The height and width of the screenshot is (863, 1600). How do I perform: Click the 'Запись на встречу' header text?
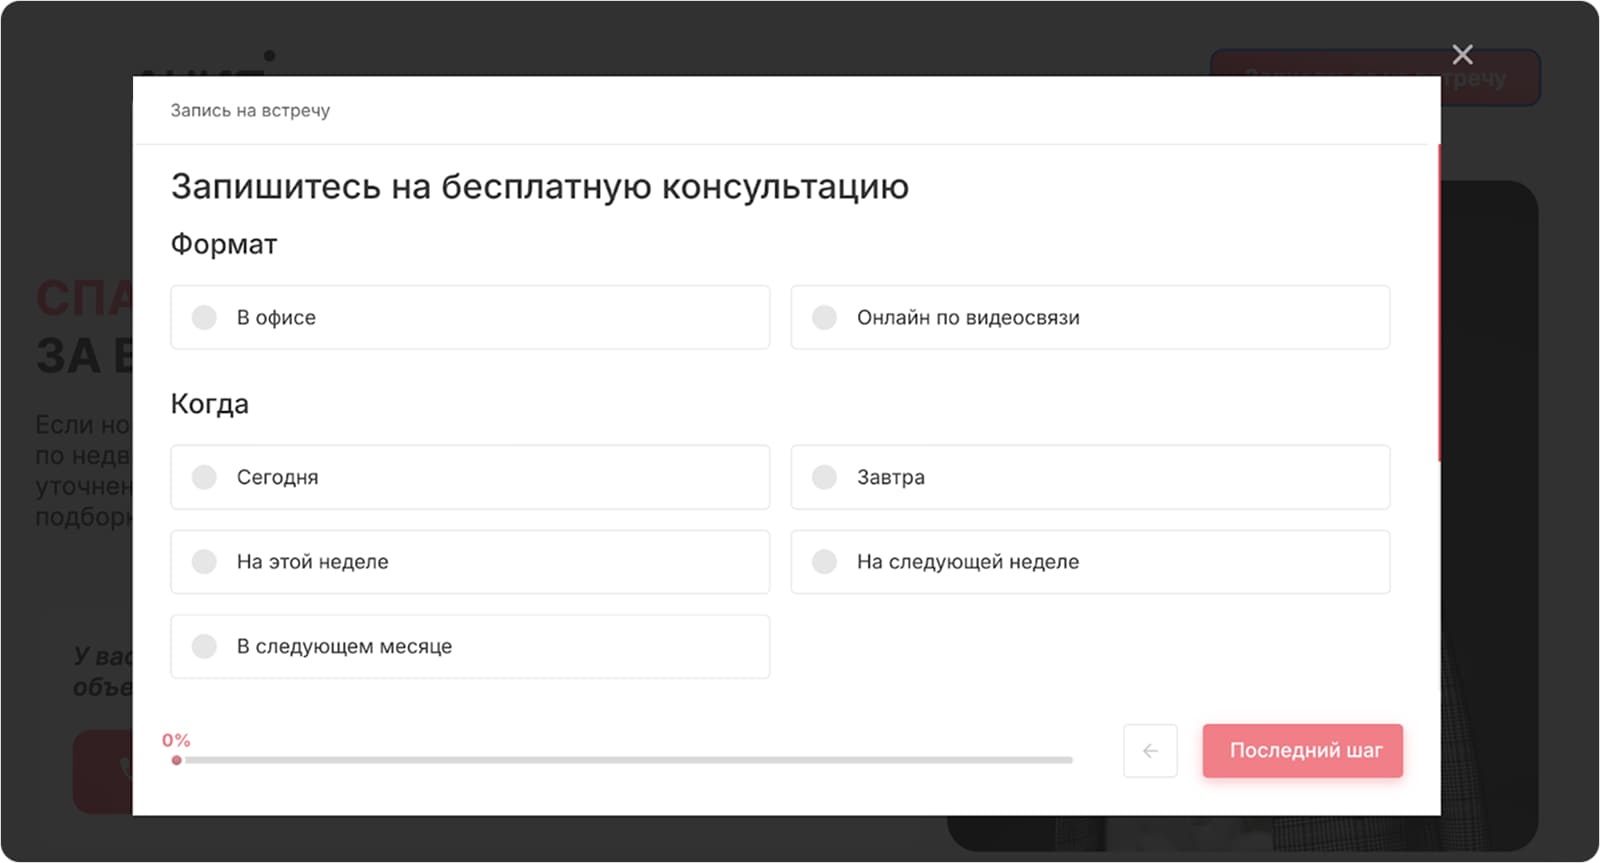click(x=250, y=110)
